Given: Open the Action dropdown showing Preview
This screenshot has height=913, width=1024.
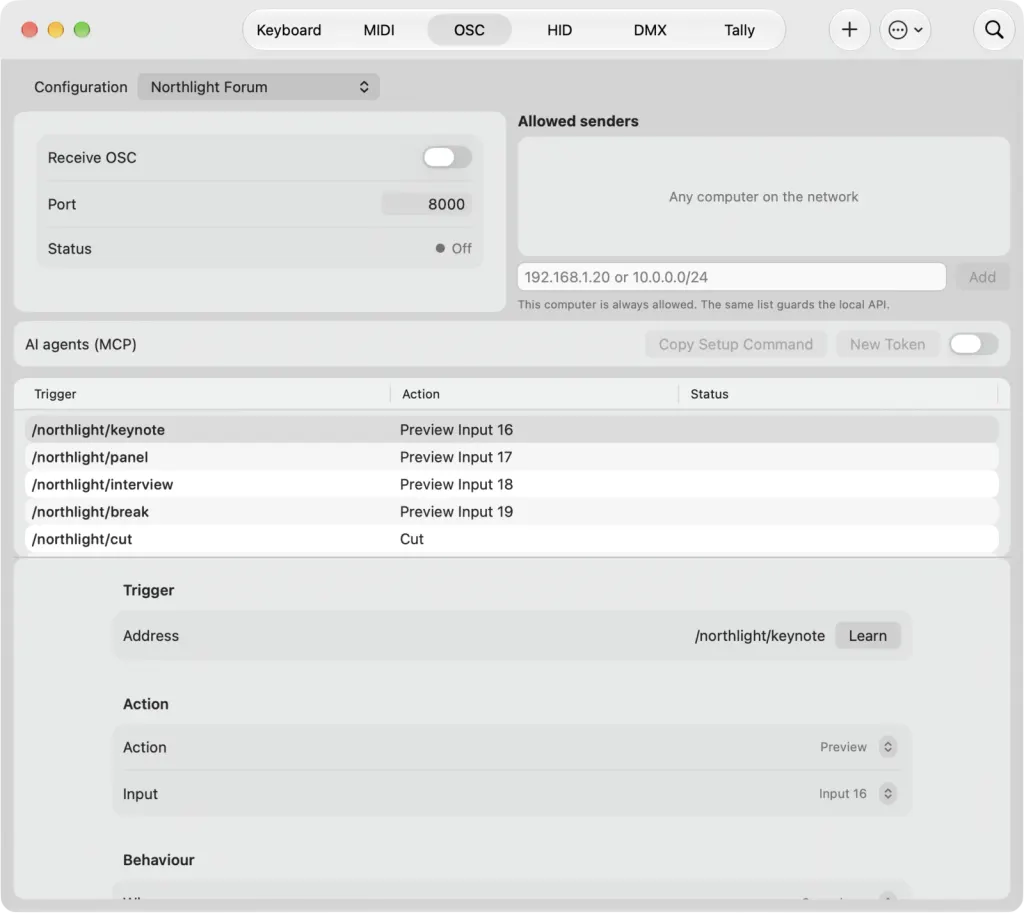Looking at the screenshot, I should click(858, 747).
